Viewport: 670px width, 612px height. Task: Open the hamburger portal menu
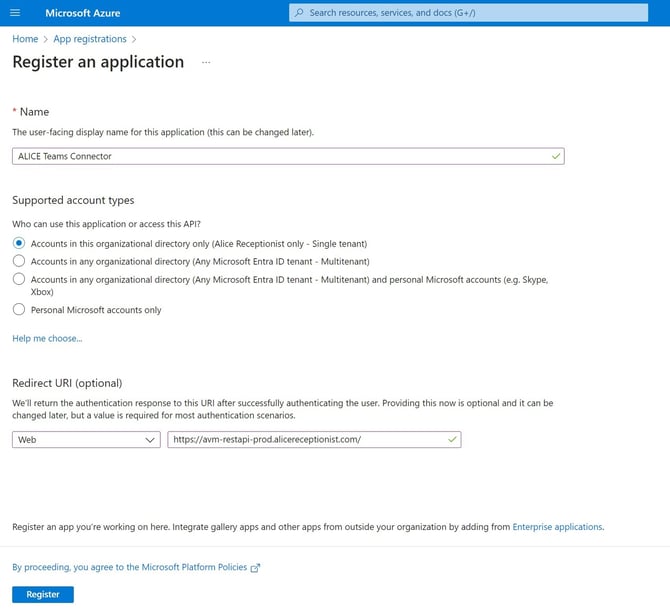pos(15,13)
